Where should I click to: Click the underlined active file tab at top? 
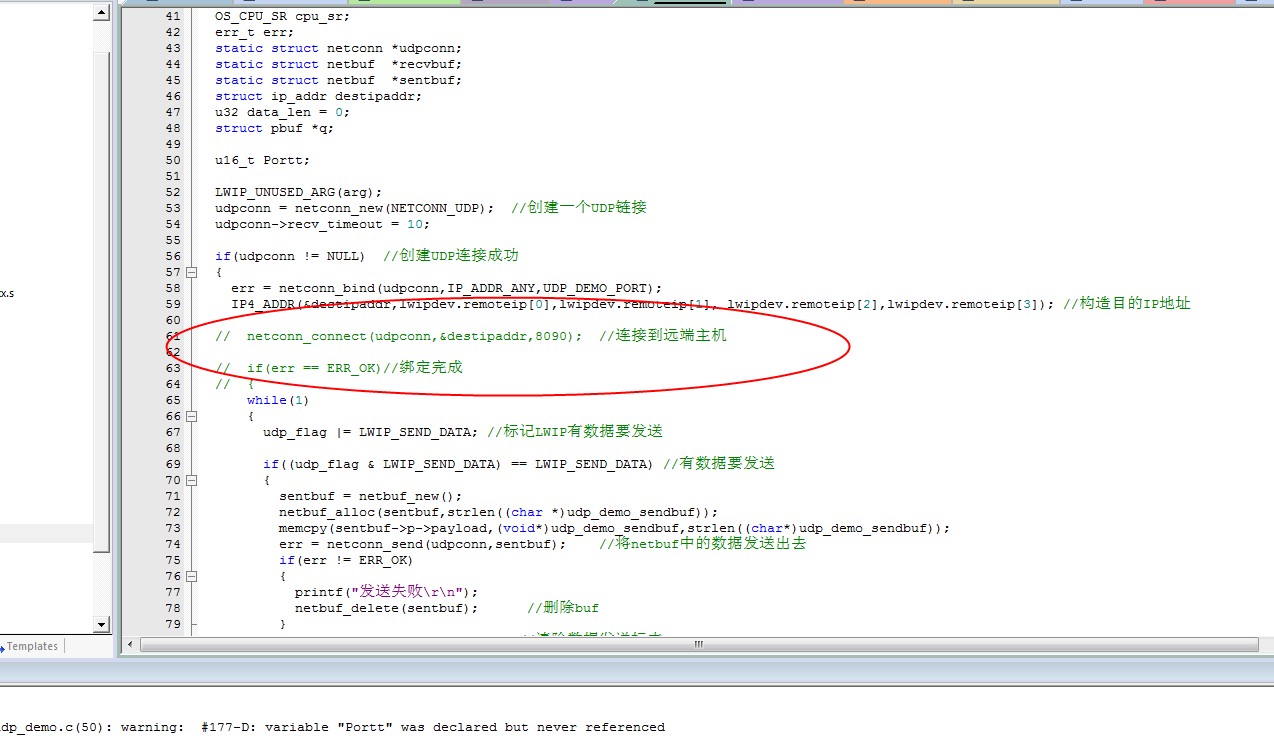[689, 3]
